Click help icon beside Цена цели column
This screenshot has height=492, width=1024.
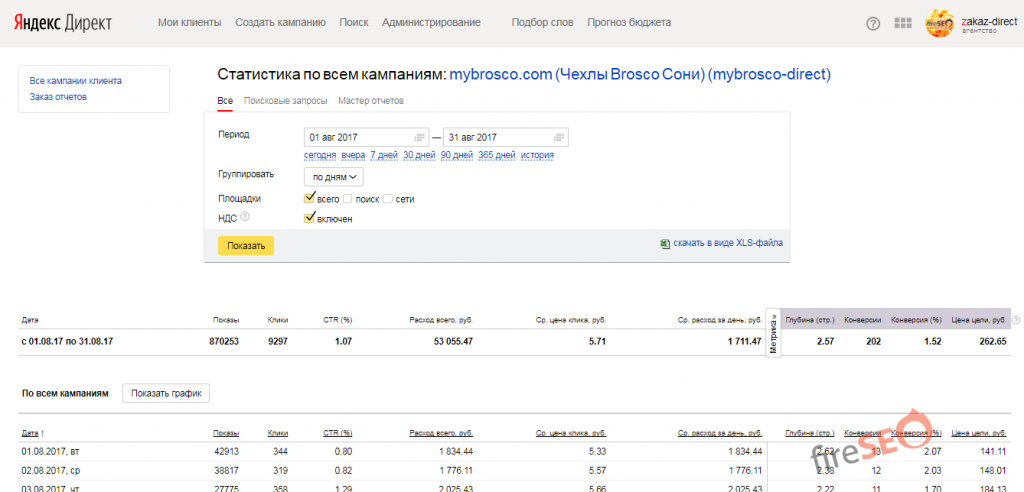pos(1016,320)
